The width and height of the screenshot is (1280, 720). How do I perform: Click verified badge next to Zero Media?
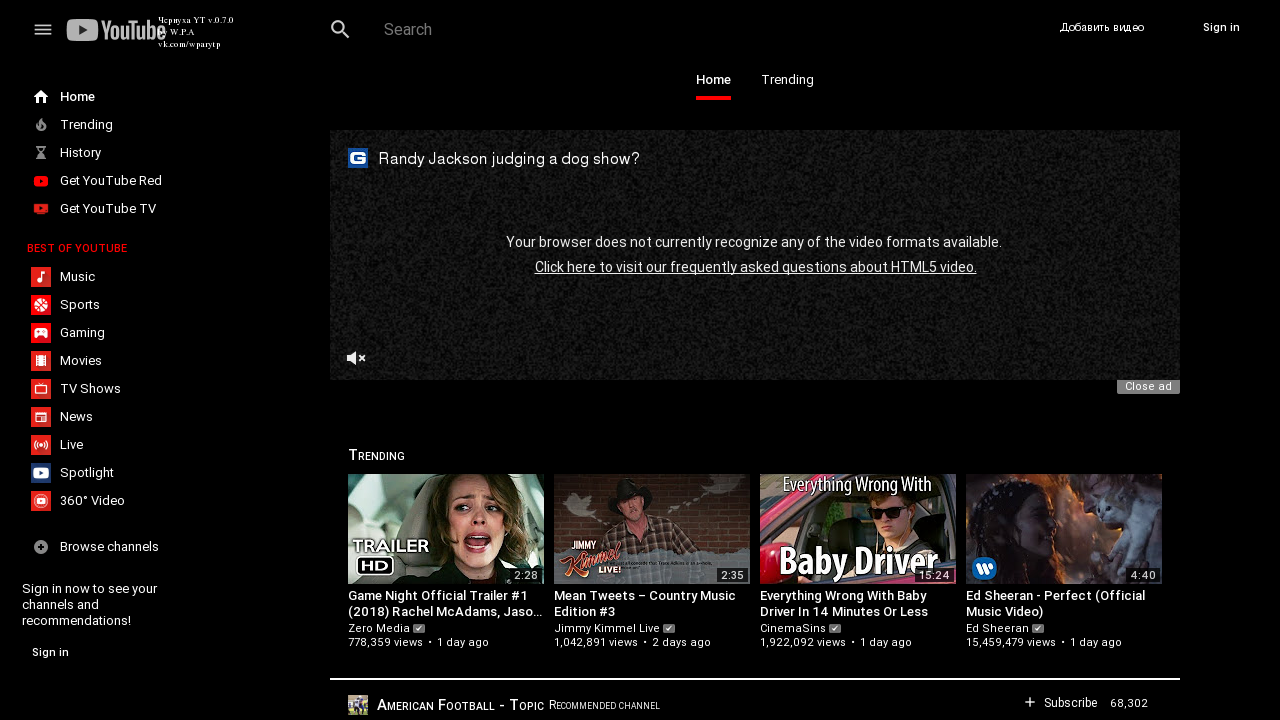(x=419, y=628)
